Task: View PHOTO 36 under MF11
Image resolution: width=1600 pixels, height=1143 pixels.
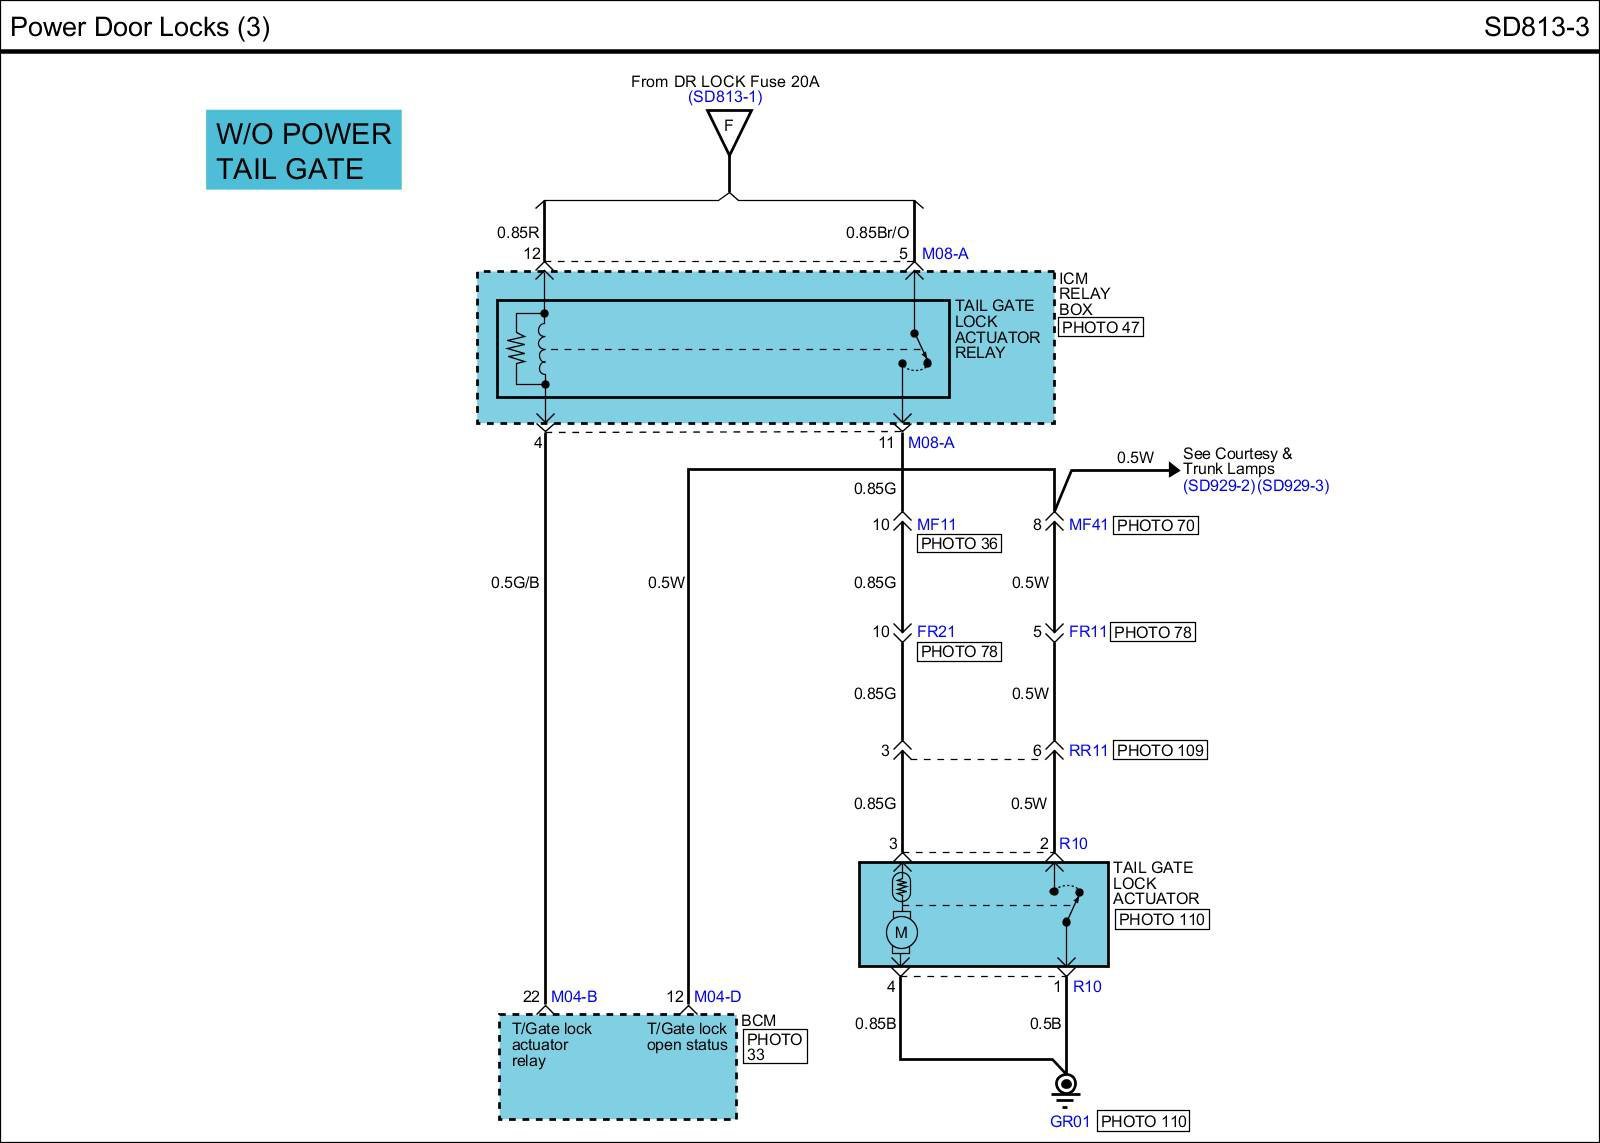Action: click(x=959, y=544)
